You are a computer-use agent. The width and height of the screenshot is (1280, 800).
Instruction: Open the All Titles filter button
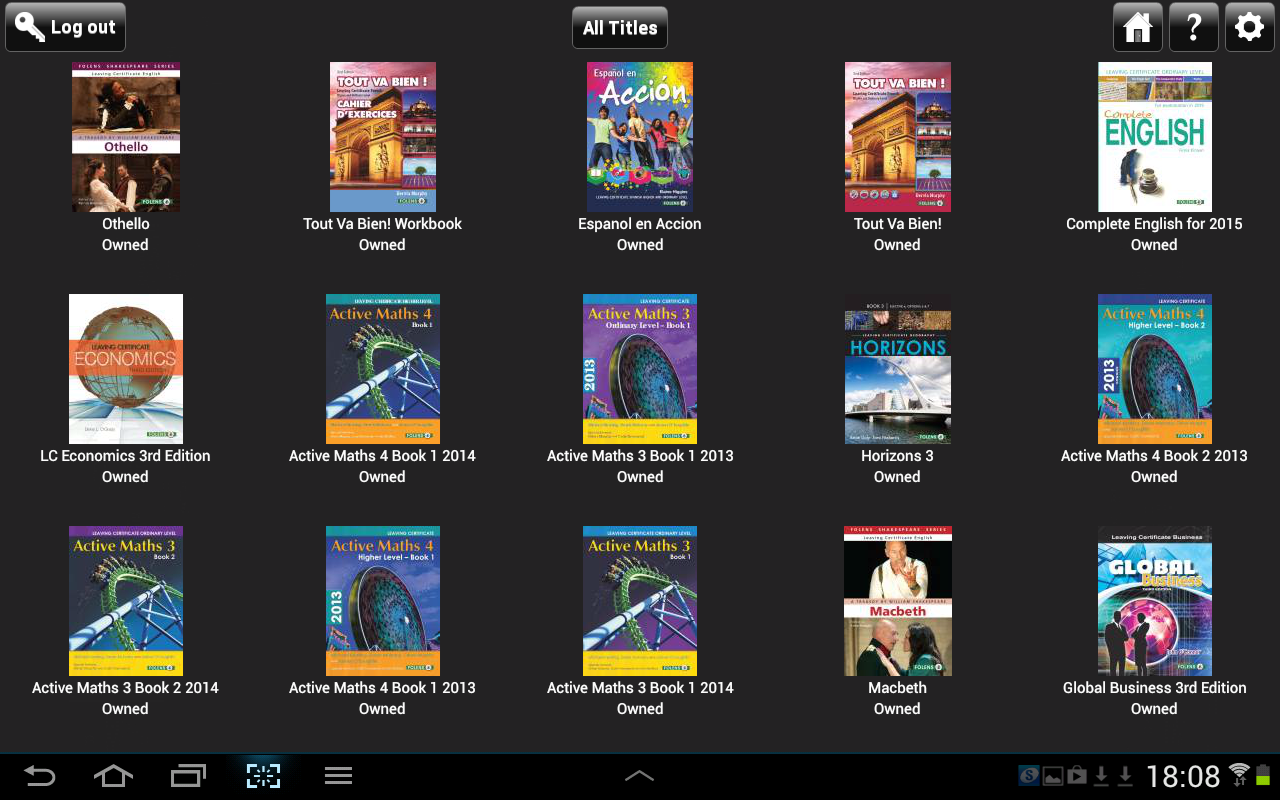point(620,28)
